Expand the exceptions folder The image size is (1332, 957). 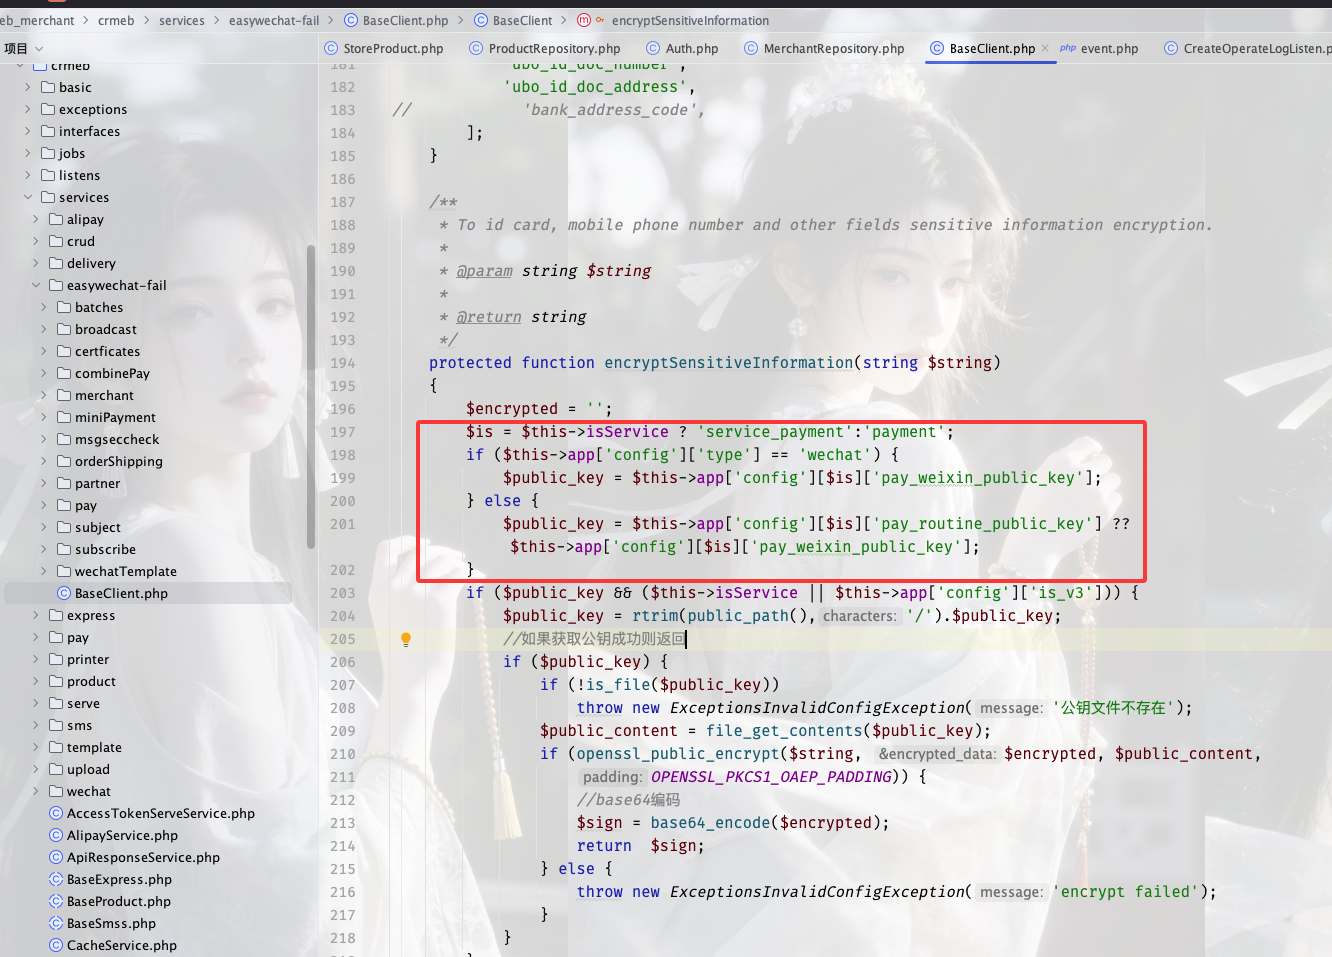click(x=28, y=109)
